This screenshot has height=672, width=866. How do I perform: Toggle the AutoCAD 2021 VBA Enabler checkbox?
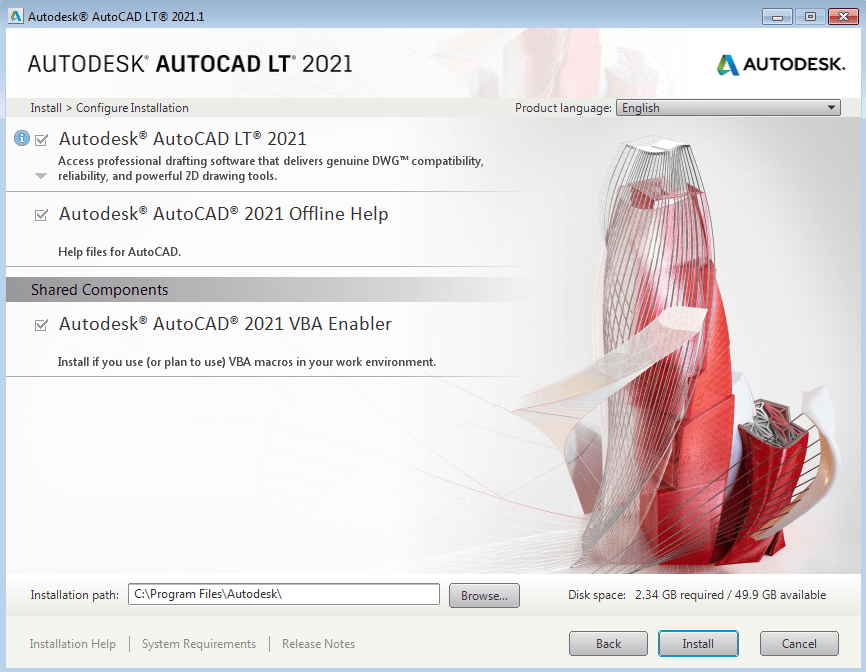point(41,325)
